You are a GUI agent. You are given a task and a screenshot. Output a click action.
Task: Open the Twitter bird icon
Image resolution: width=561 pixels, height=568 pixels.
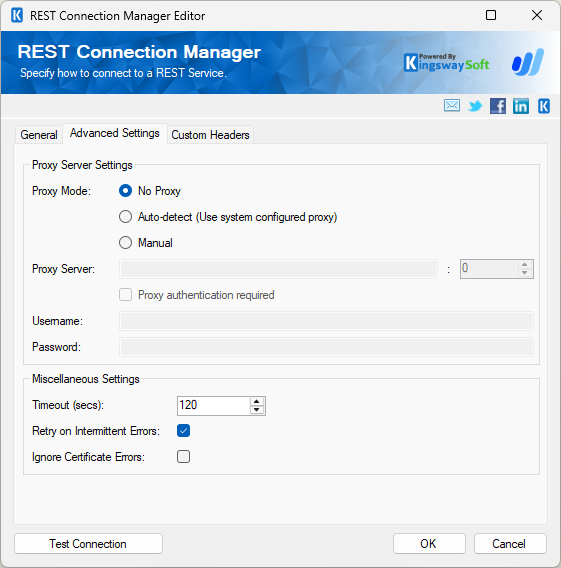pos(475,106)
